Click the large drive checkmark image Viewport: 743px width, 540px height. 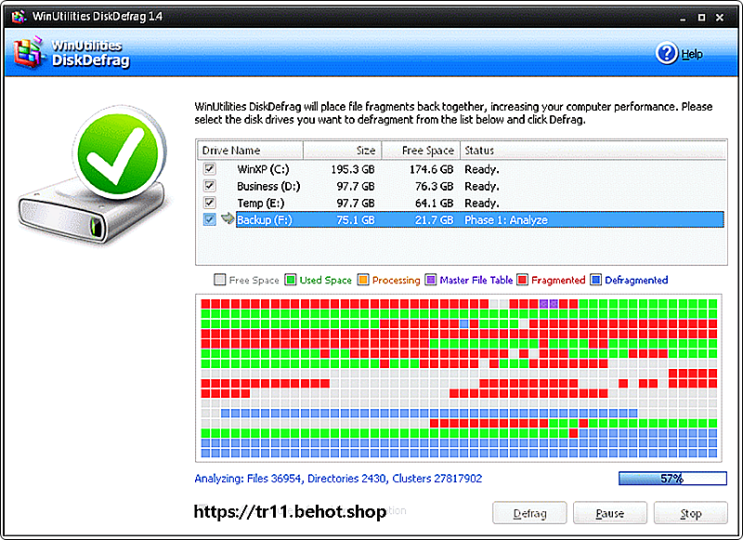coord(96,174)
